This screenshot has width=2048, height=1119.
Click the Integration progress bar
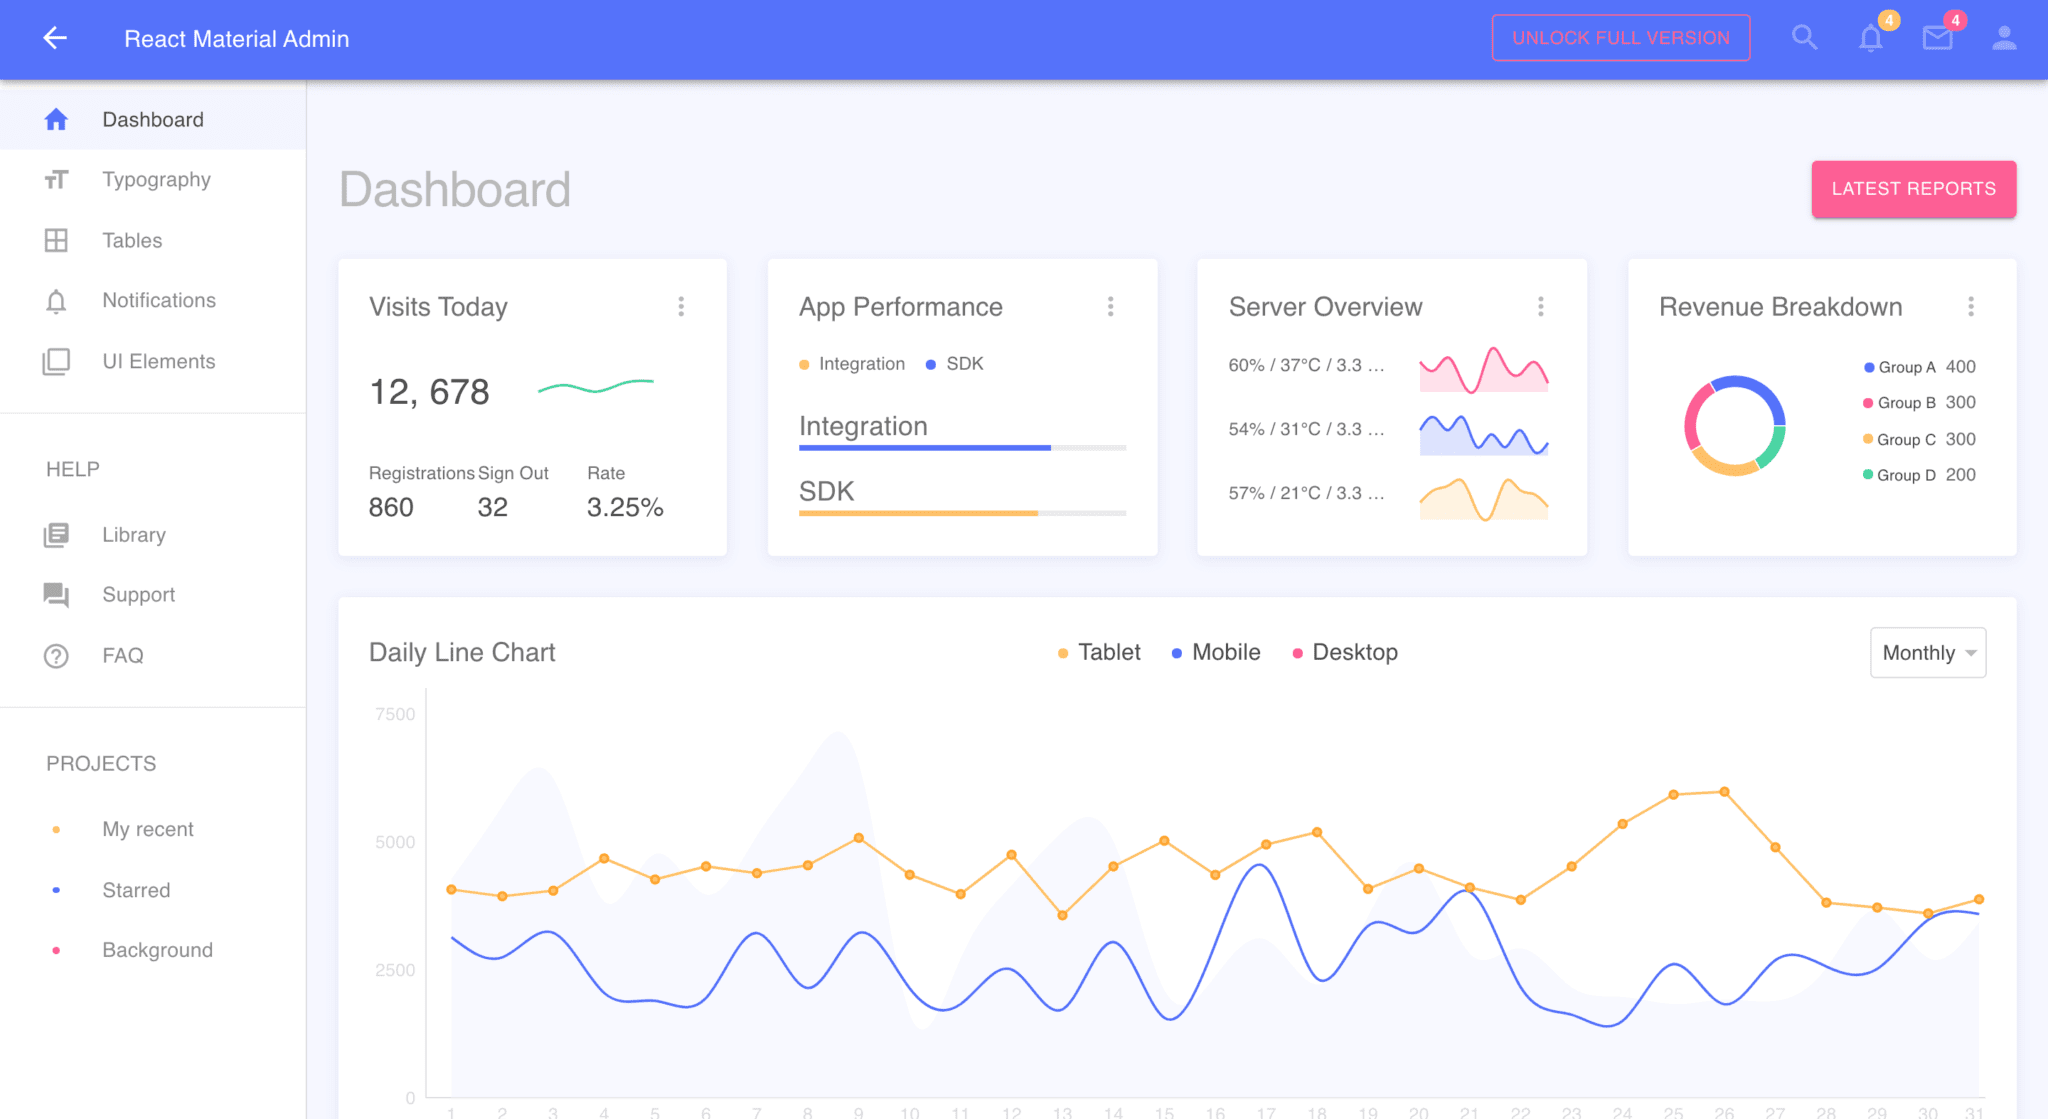(962, 448)
